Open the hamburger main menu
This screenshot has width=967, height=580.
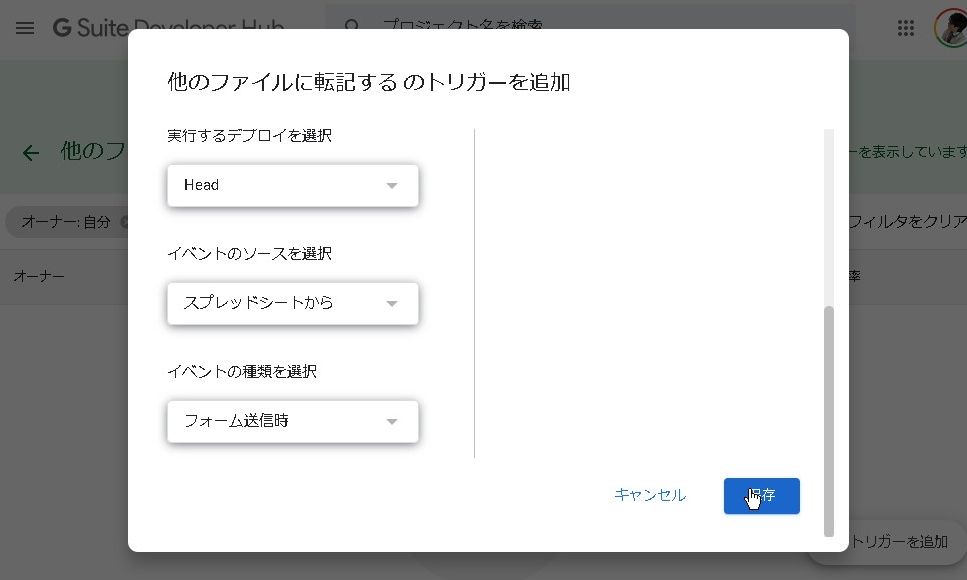[25, 28]
